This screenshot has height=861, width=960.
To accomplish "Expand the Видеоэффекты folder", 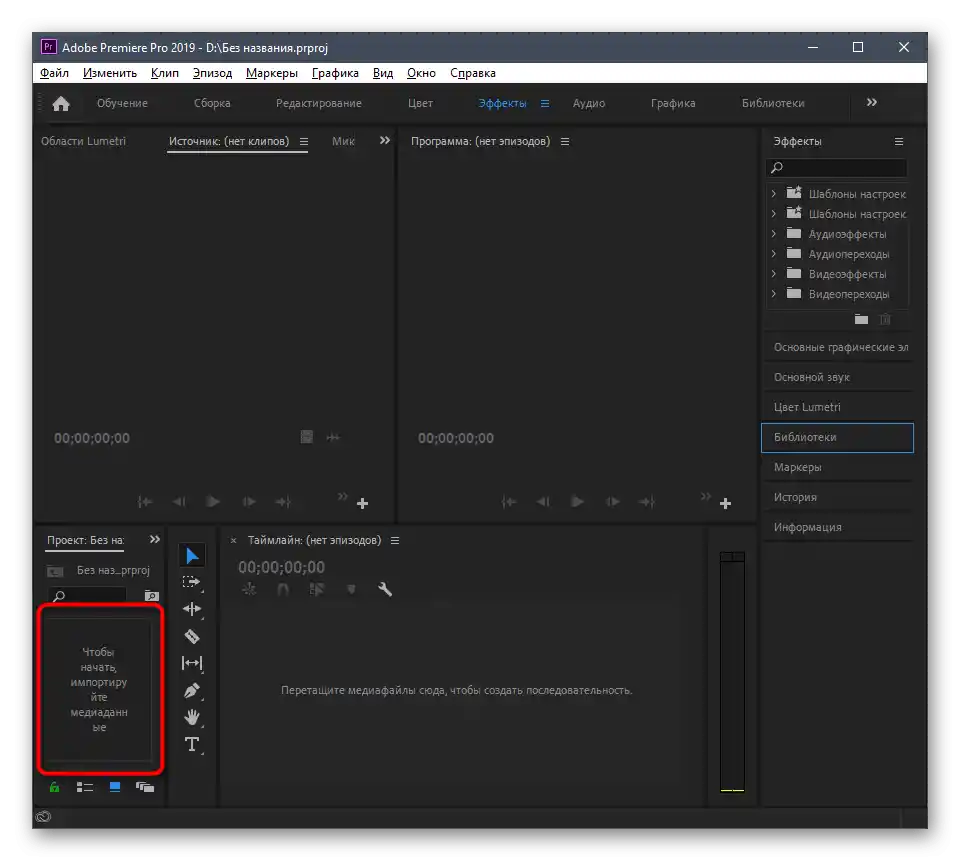I will (x=773, y=274).
